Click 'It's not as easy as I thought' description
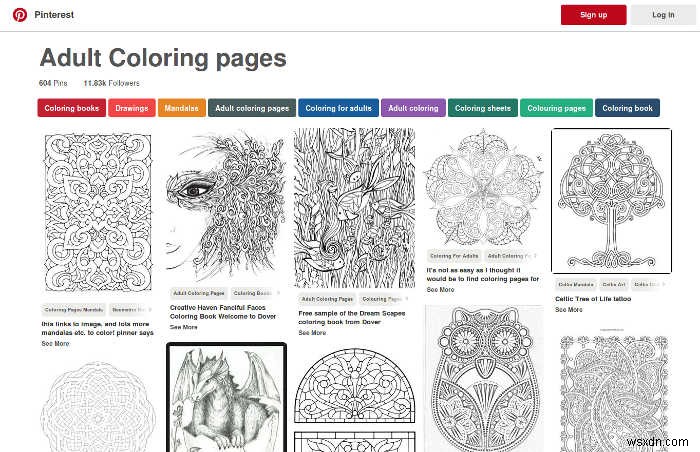700x452 pixels. [x=483, y=275]
